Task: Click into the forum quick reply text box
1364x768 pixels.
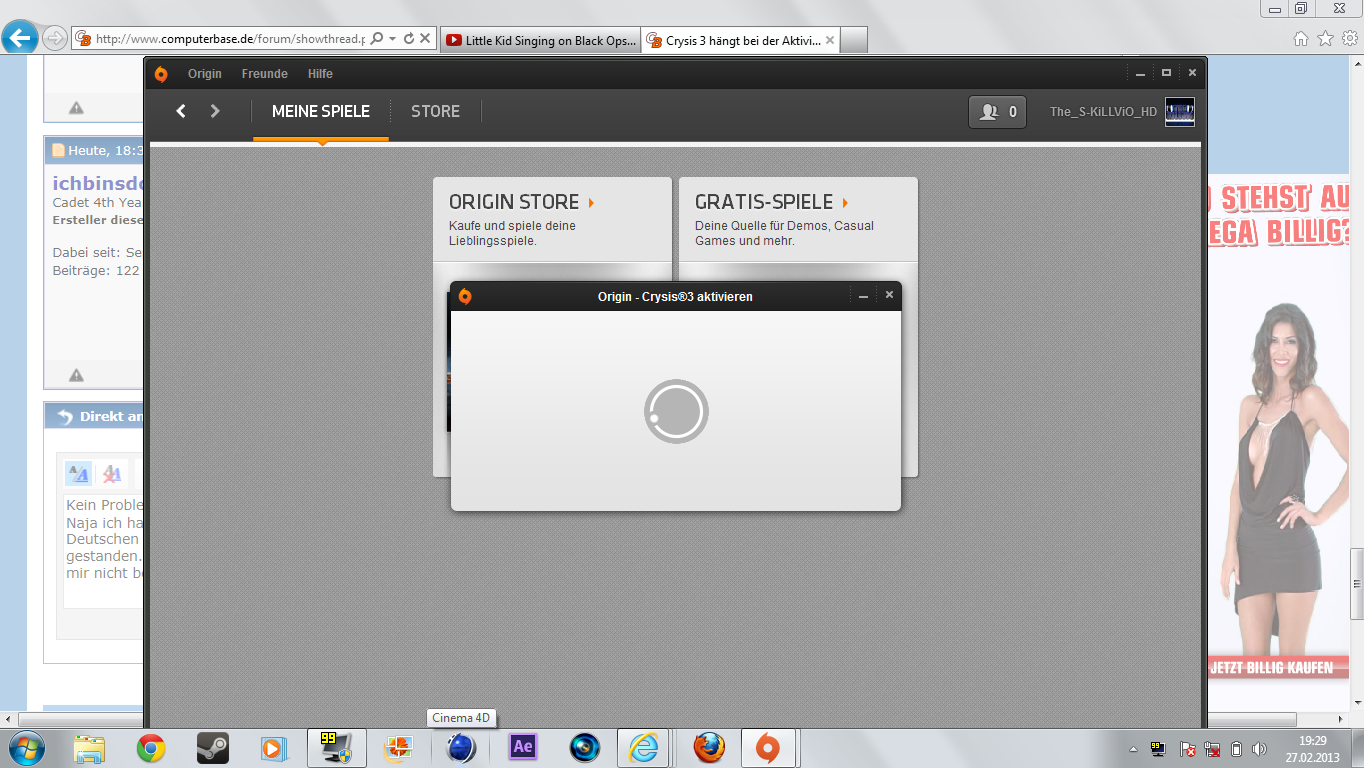Action: [104, 551]
